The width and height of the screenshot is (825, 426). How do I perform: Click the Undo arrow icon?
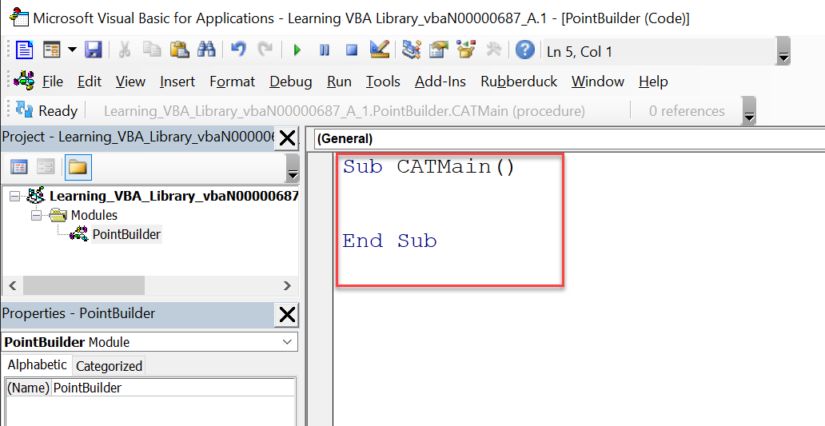[x=238, y=50]
